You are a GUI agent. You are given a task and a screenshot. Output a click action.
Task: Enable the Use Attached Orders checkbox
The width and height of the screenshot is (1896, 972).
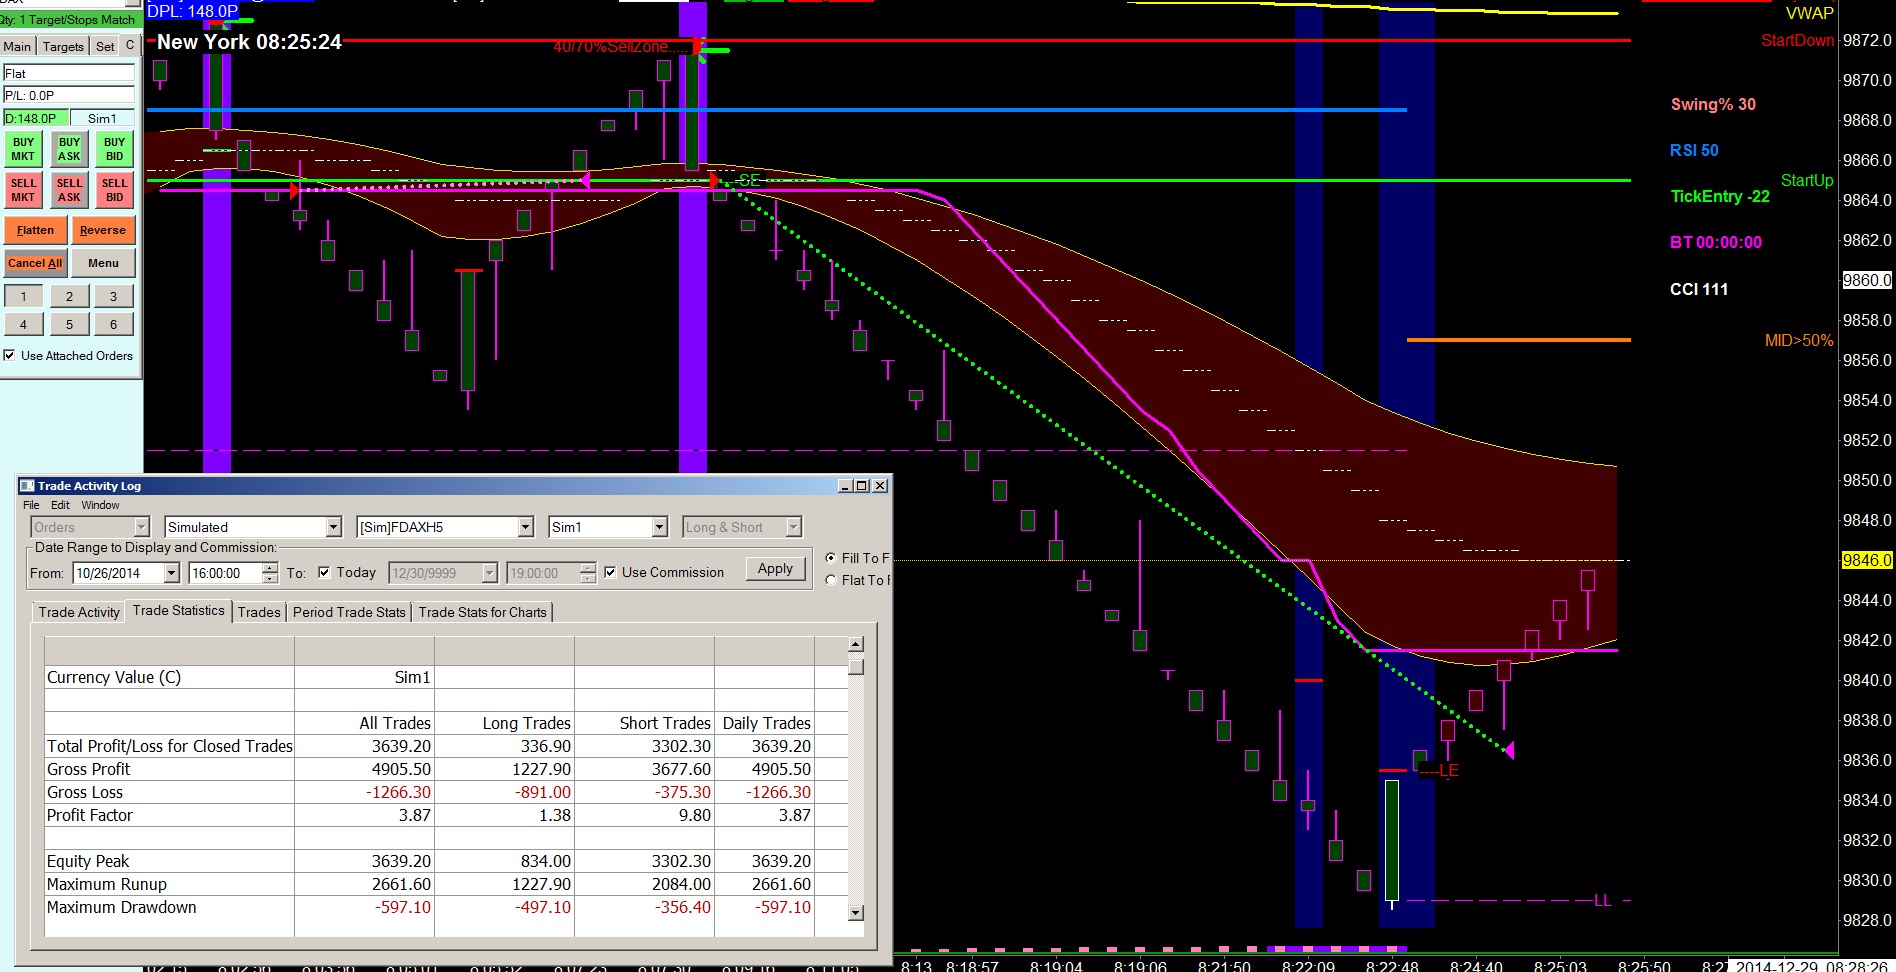9,355
